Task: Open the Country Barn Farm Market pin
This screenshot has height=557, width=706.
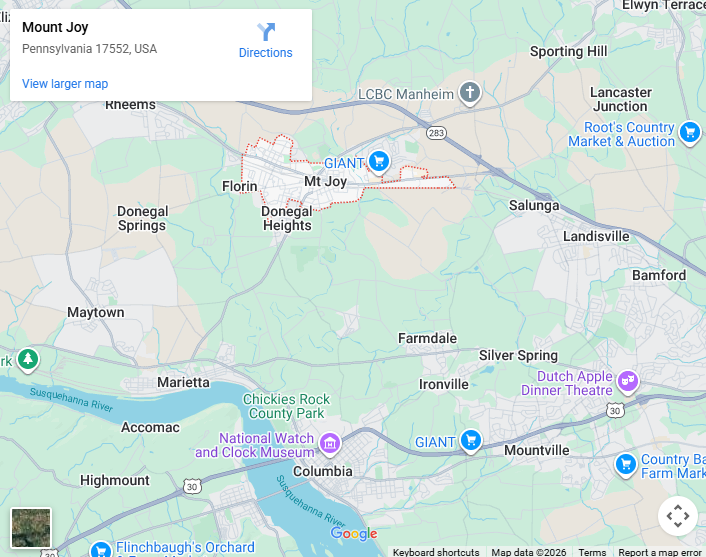Action: [x=626, y=464]
